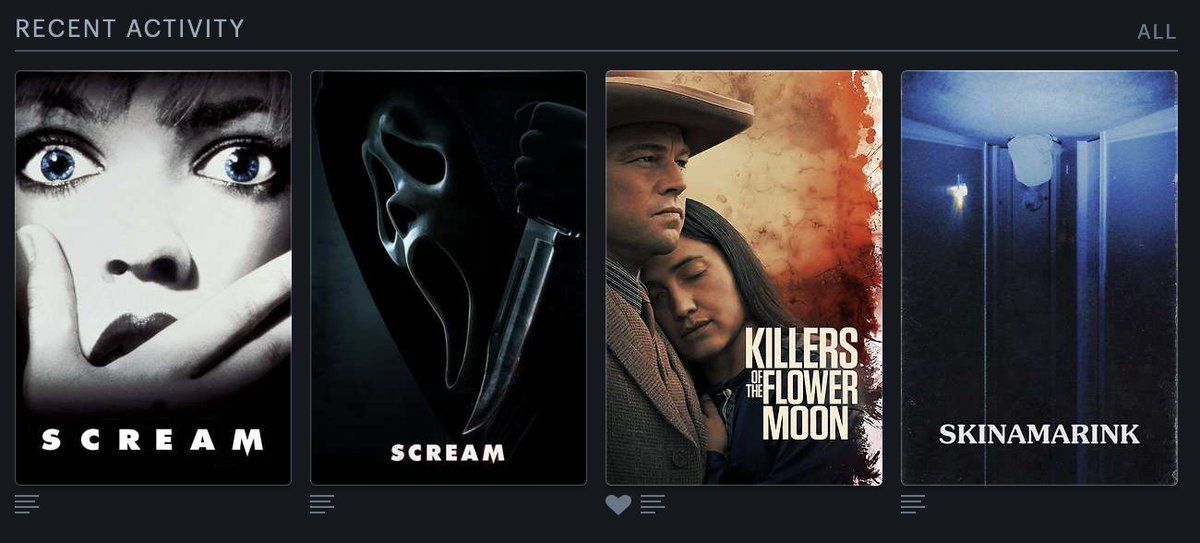Viewport: 1200px width, 543px height.
Task: Open the review icon under the black-and-white Scream poster
Action: click(x=27, y=504)
